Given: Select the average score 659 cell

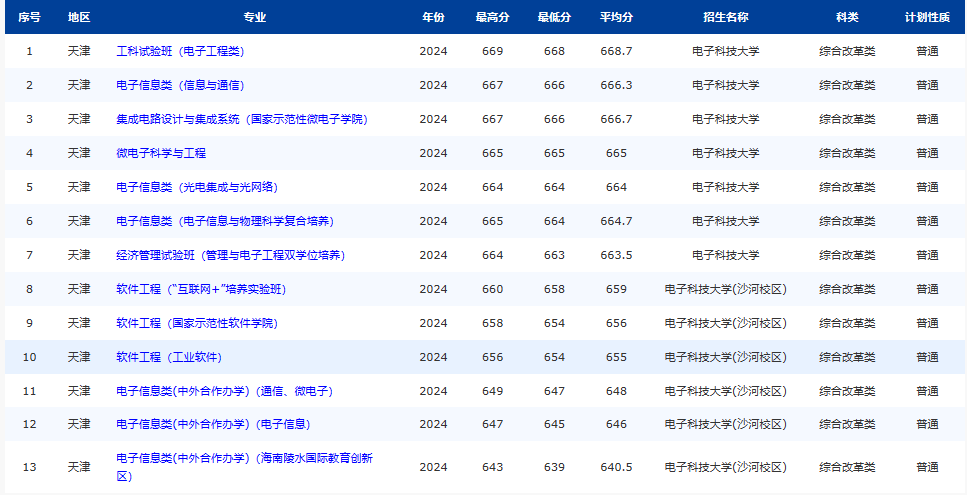Looking at the screenshot, I should (x=616, y=288).
